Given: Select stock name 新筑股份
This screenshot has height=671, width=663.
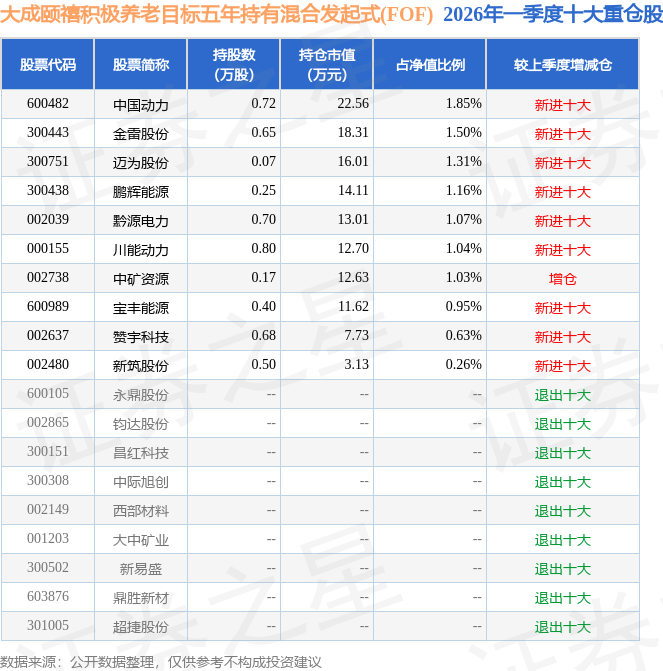Looking at the screenshot, I should click(140, 366).
